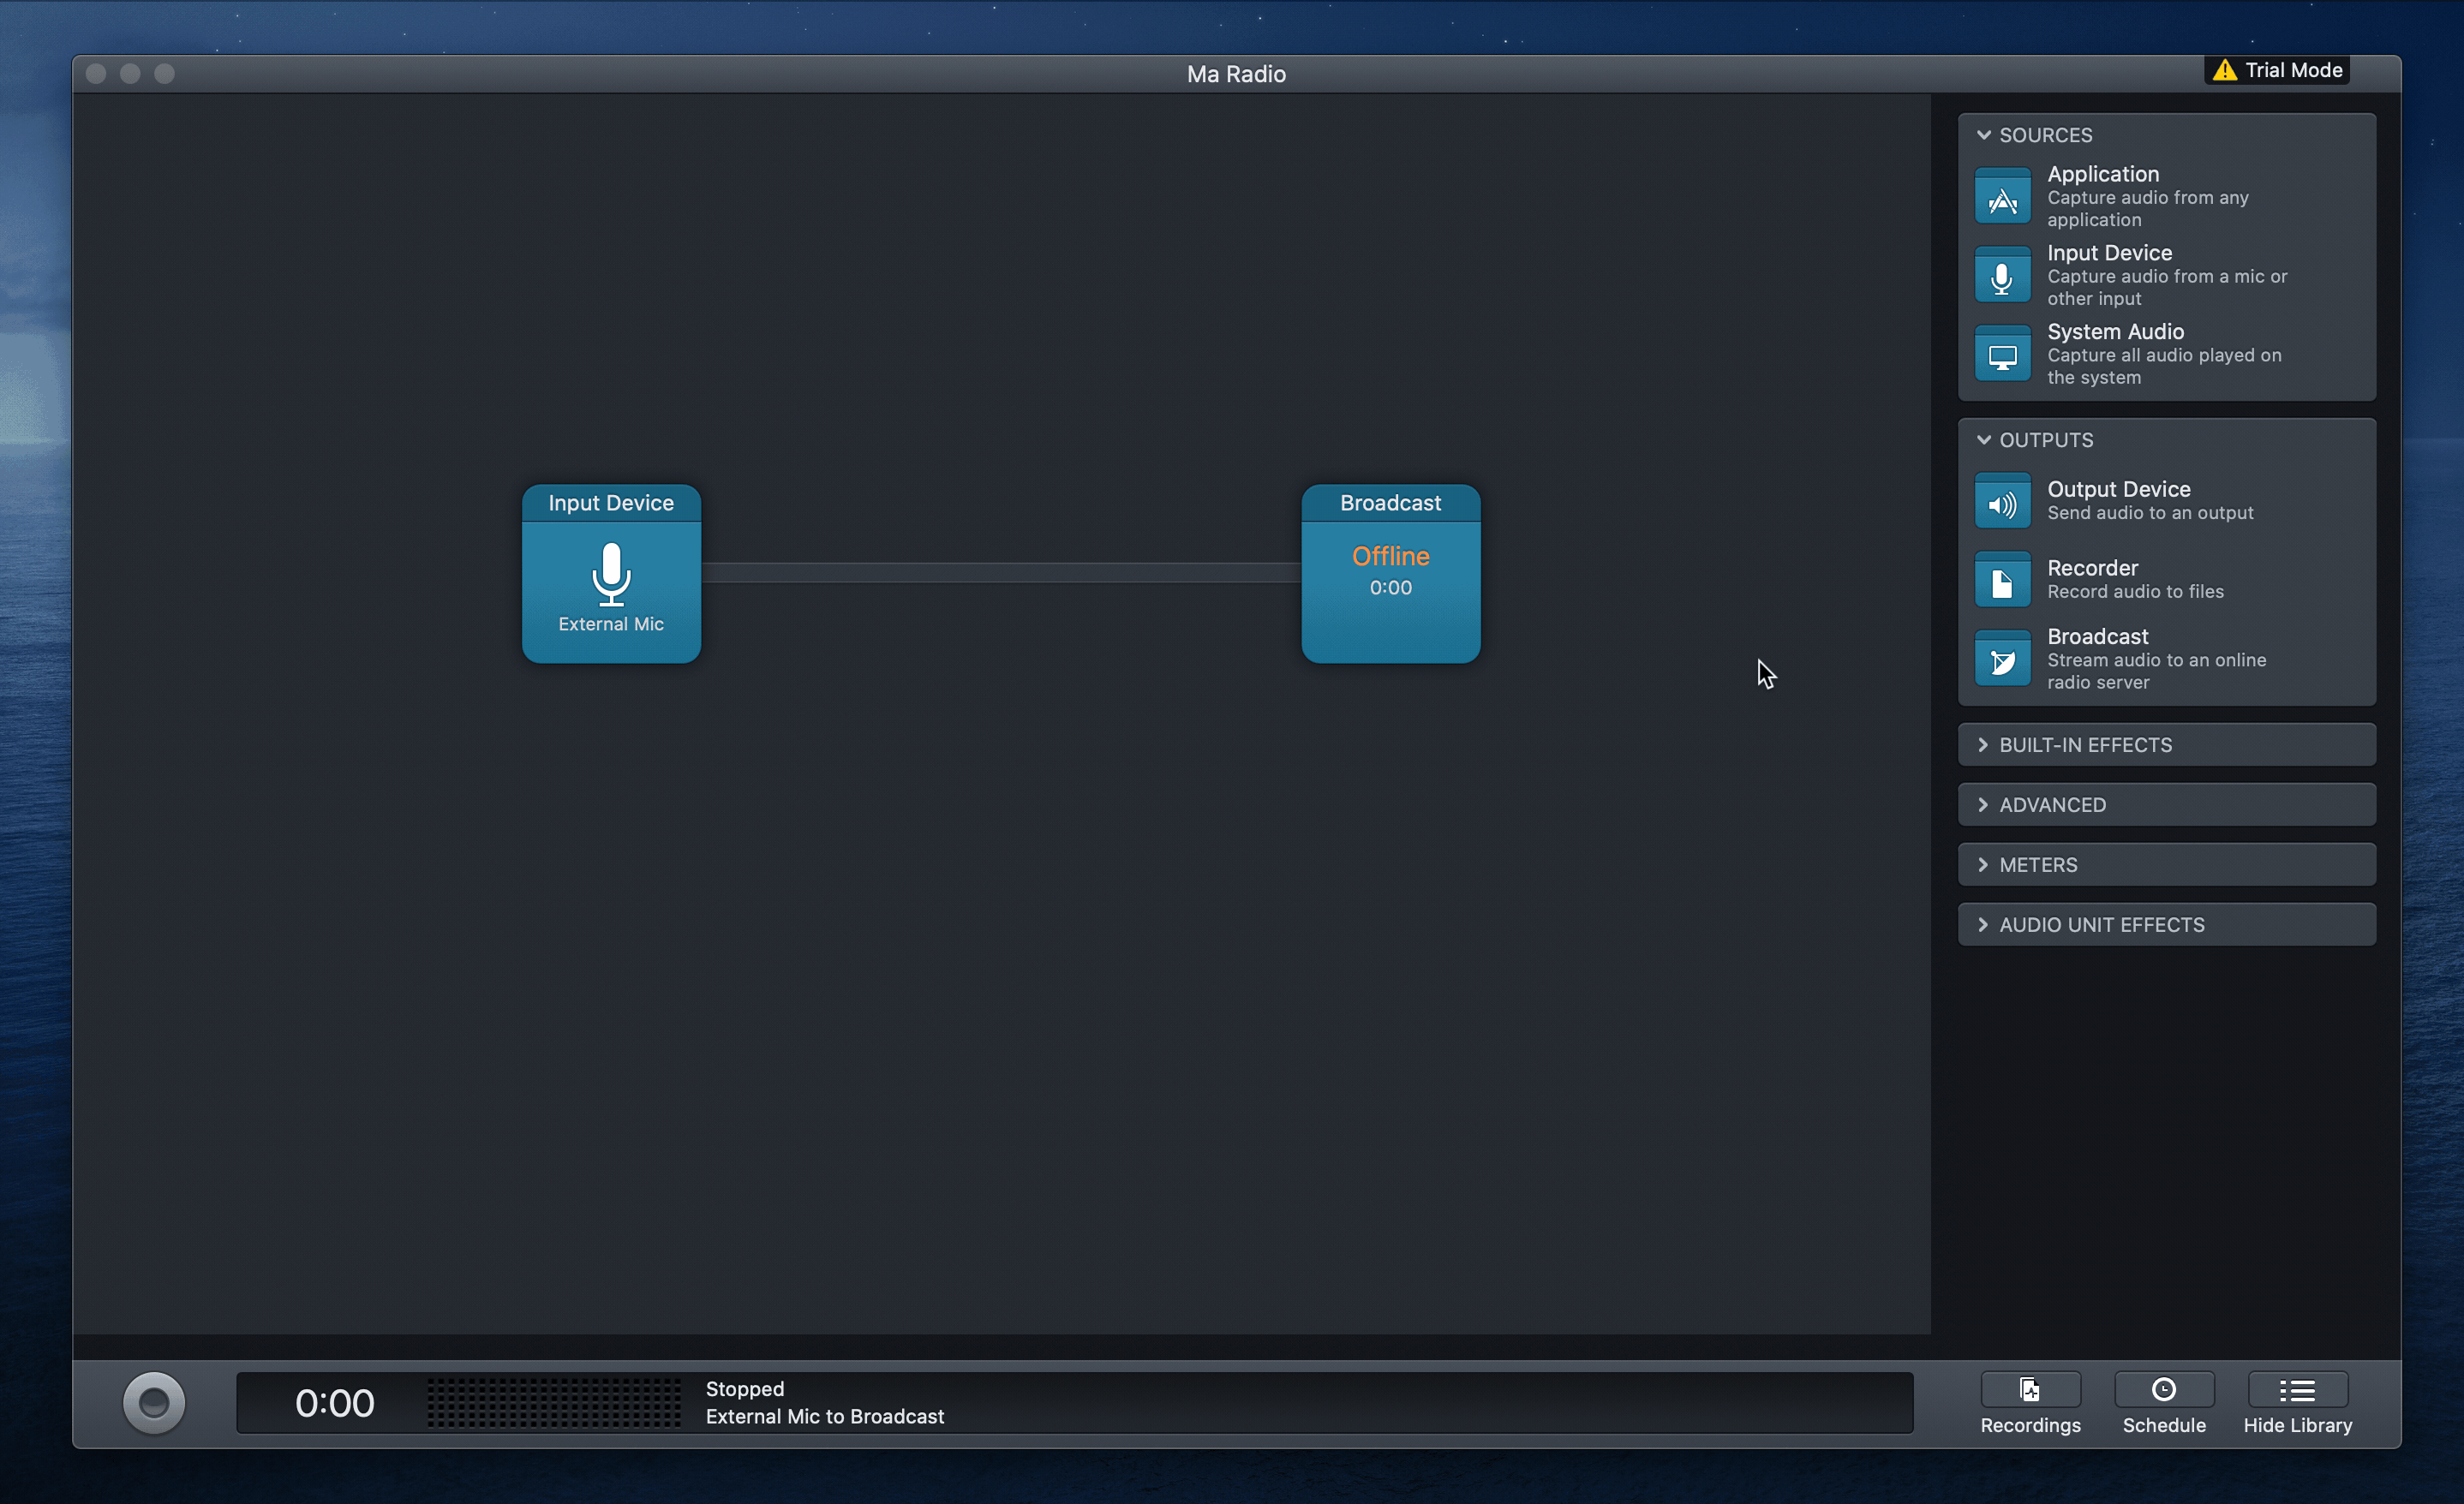Viewport: 2464px width, 1504px height.
Task: Click the Broadcast block title
Action: point(1391,503)
